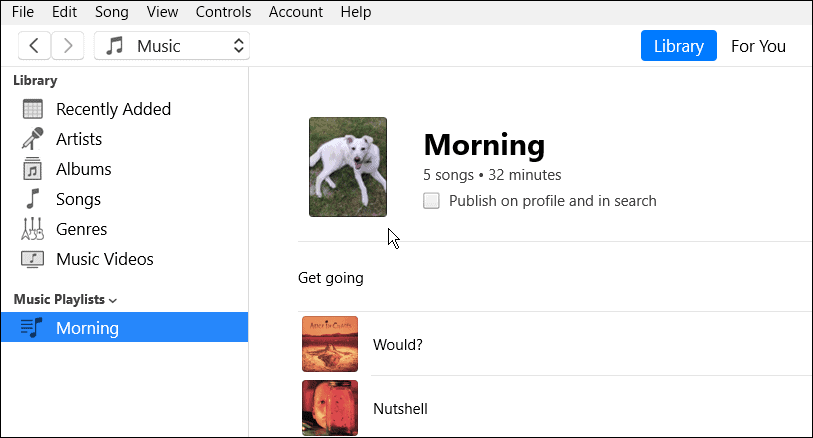Select the Music Videos screen icon
813x438 pixels.
tap(33, 259)
